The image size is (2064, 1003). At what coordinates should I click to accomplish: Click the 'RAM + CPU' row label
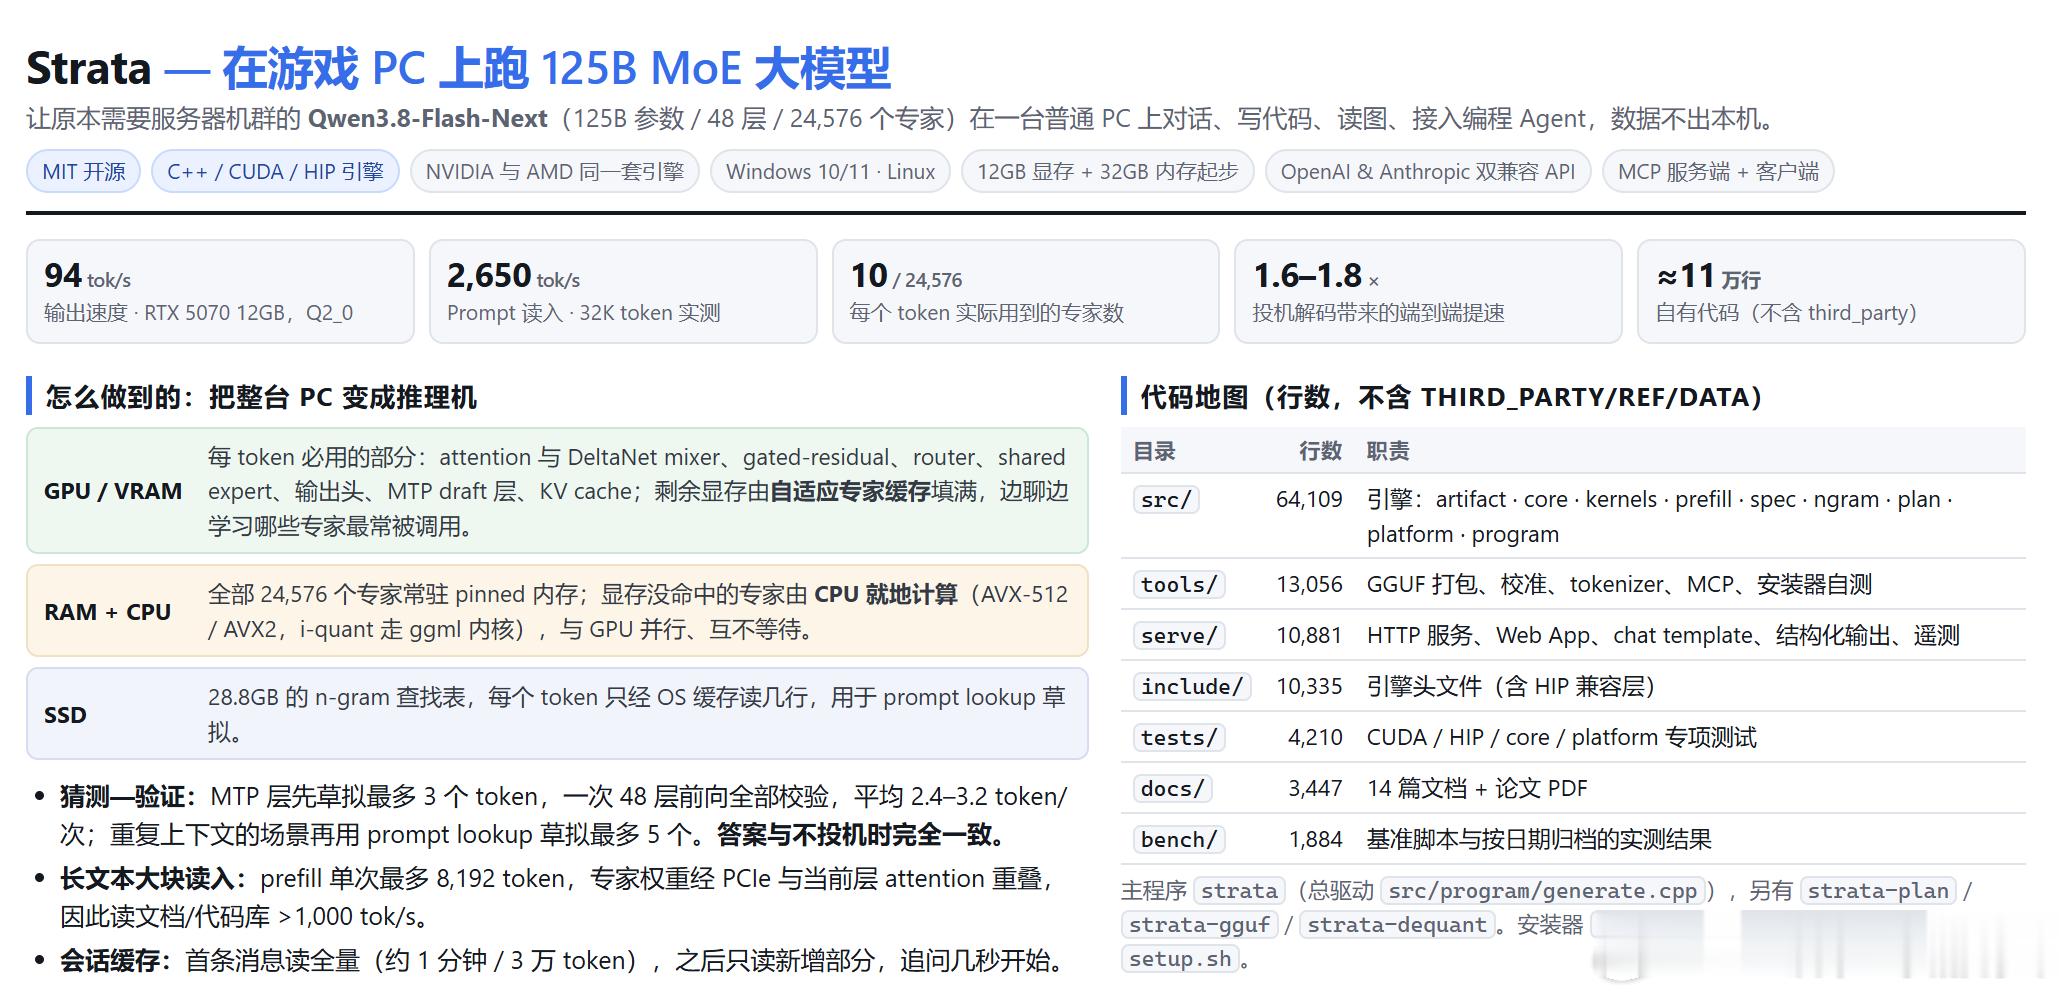(x=107, y=612)
